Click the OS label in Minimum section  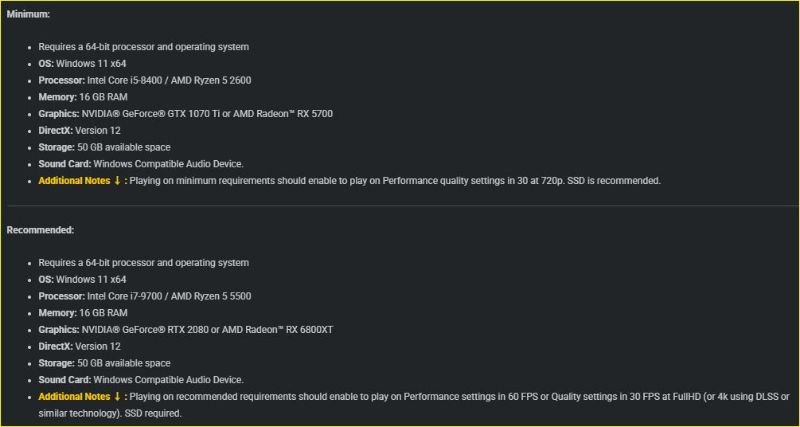click(47, 64)
